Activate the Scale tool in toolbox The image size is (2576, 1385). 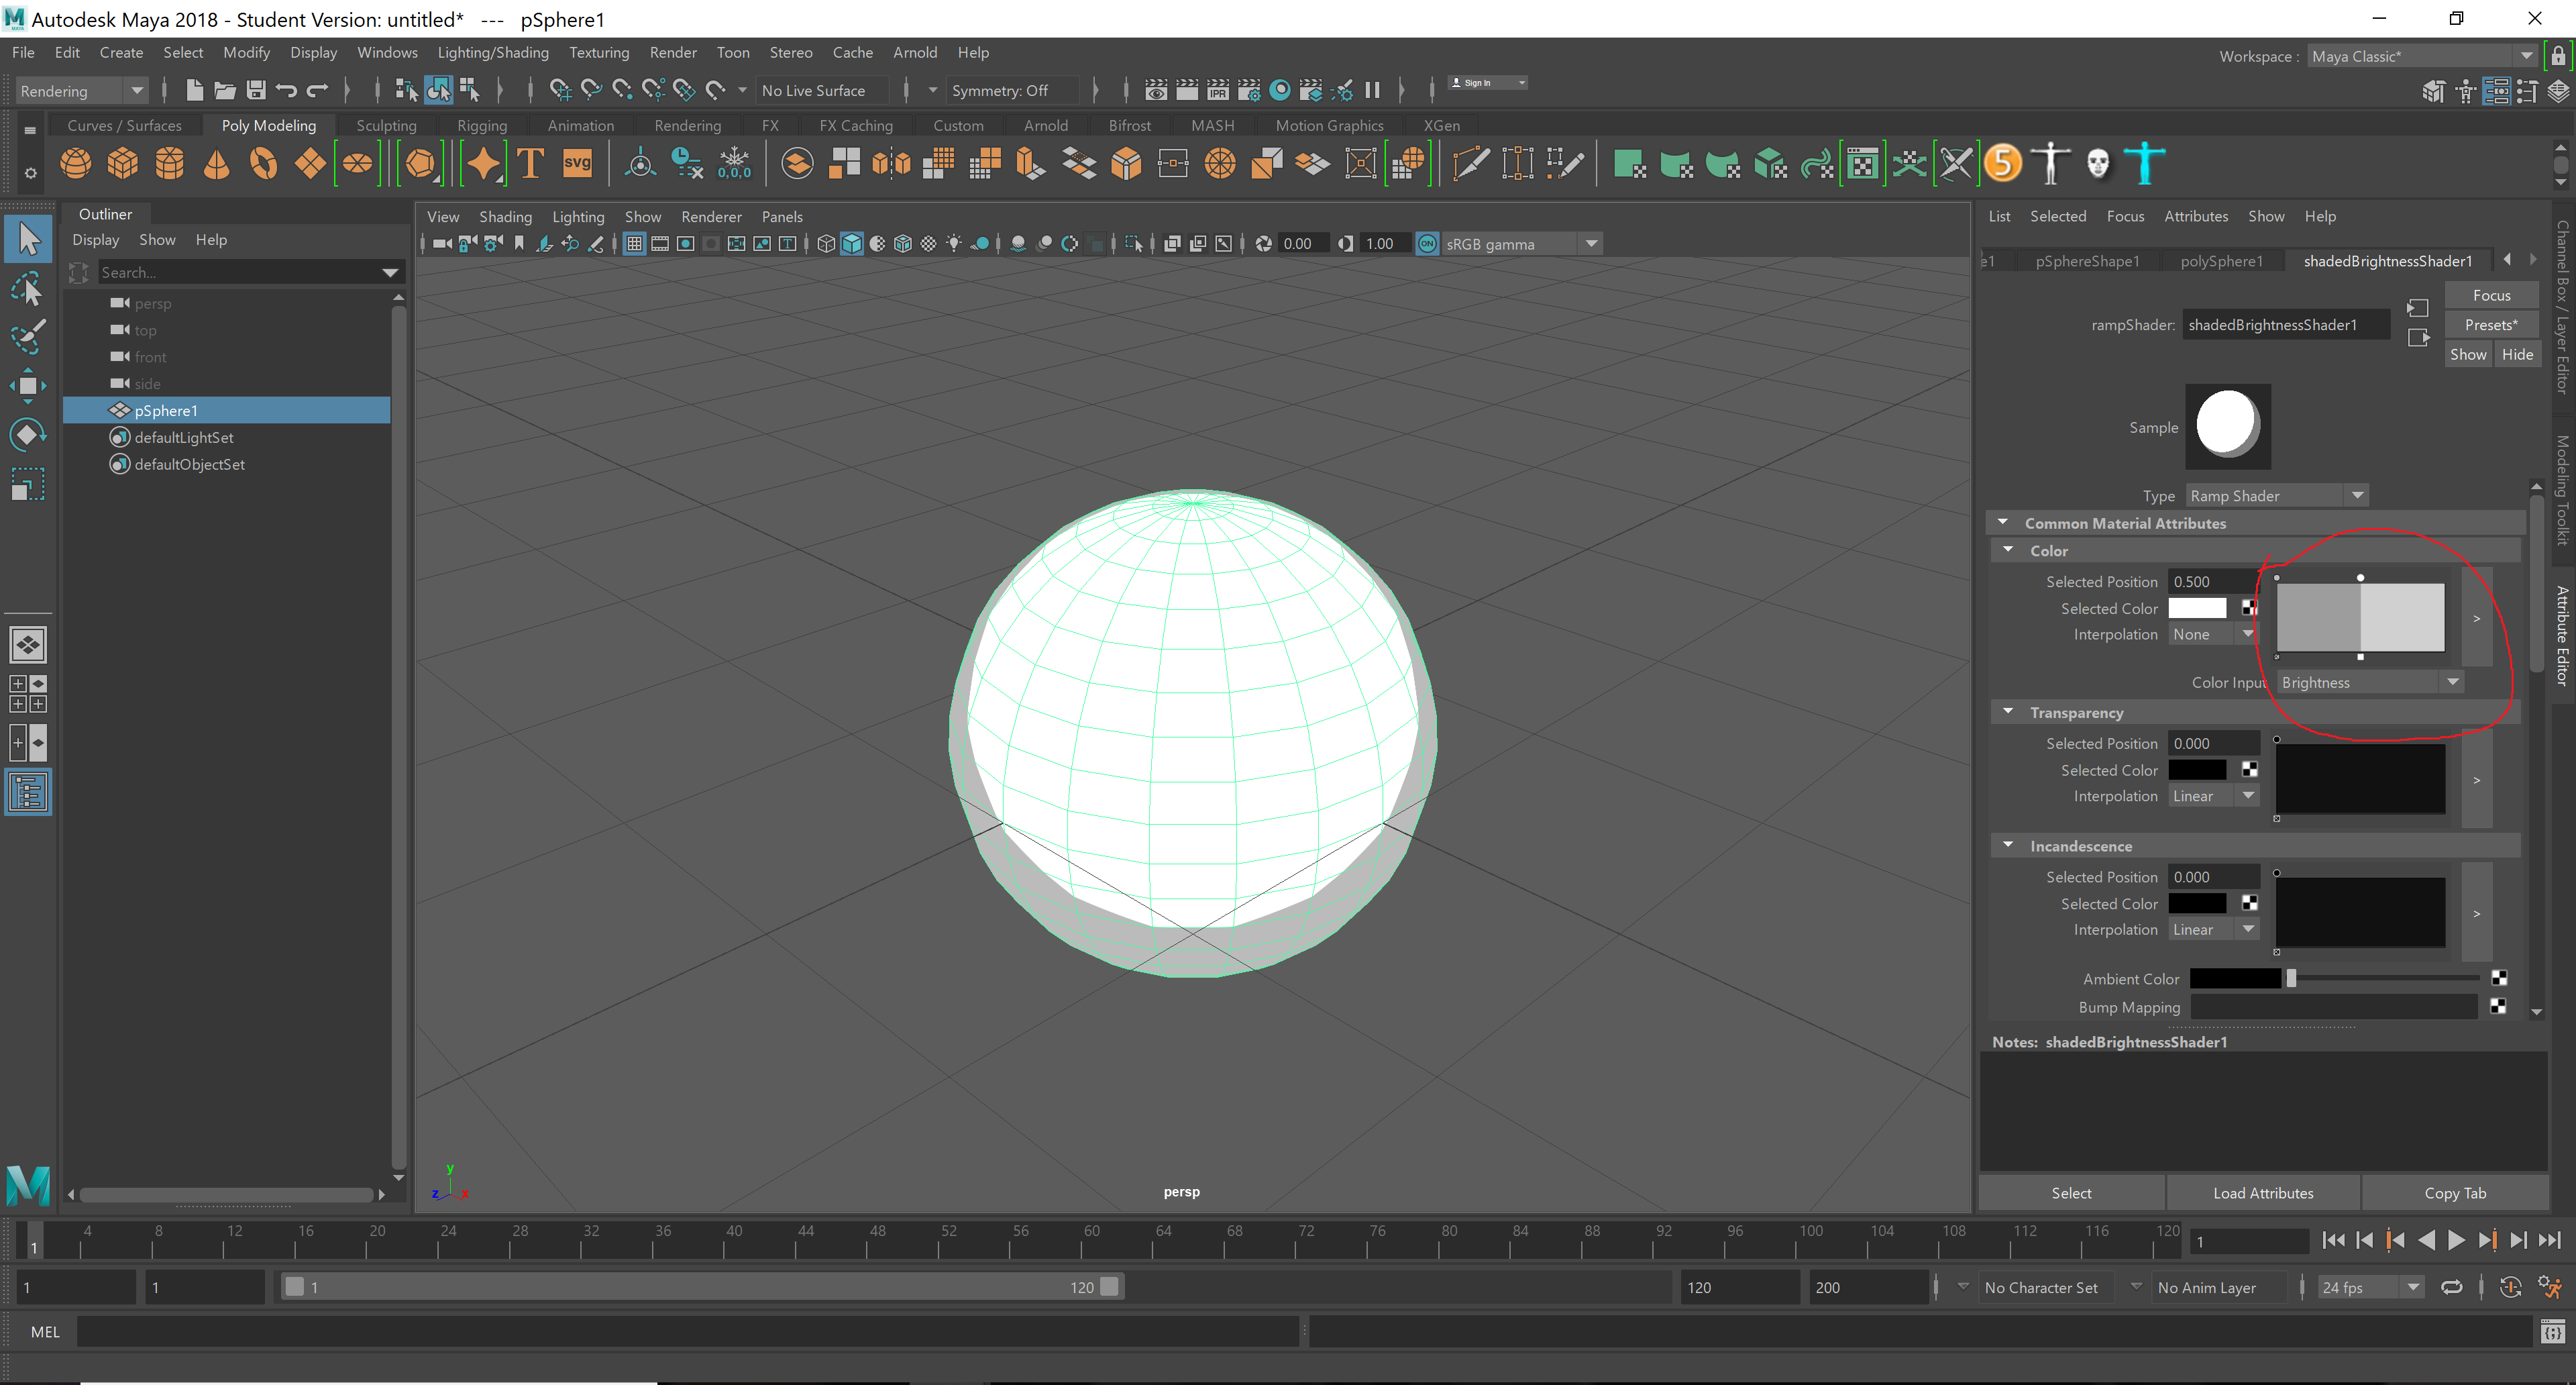pyautogui.click(x=28, y=485)
